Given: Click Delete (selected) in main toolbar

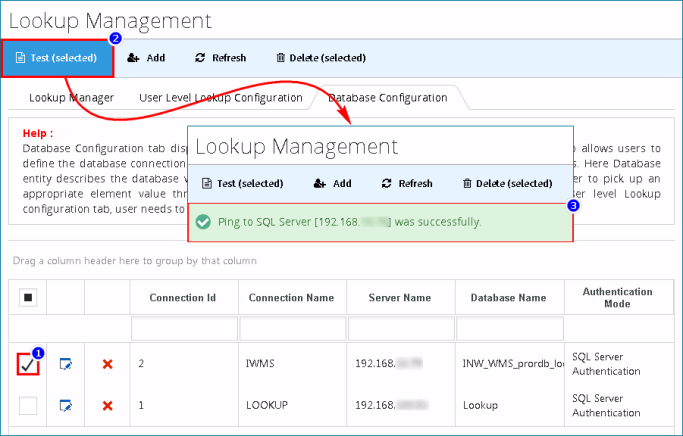Looking at the screenshot, I should (321, 58).
